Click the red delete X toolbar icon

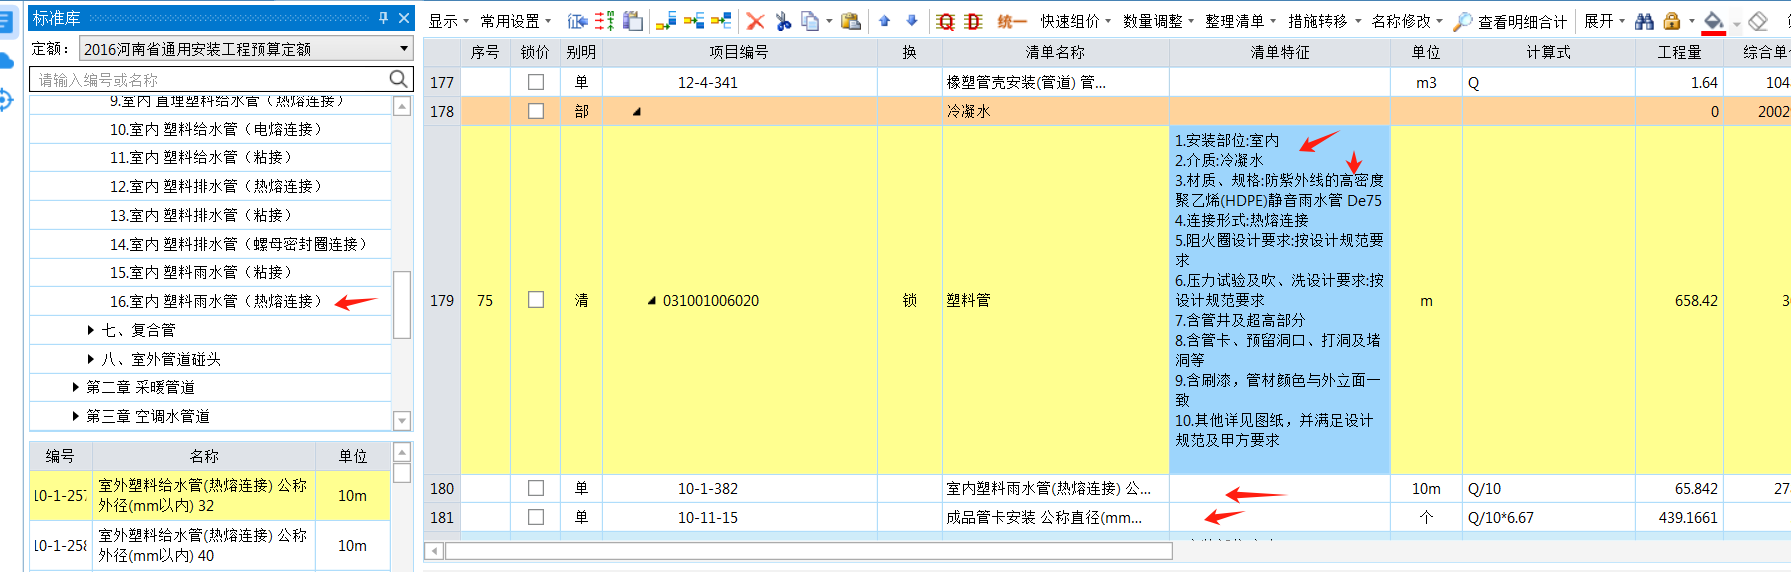(x=755, y=21)
